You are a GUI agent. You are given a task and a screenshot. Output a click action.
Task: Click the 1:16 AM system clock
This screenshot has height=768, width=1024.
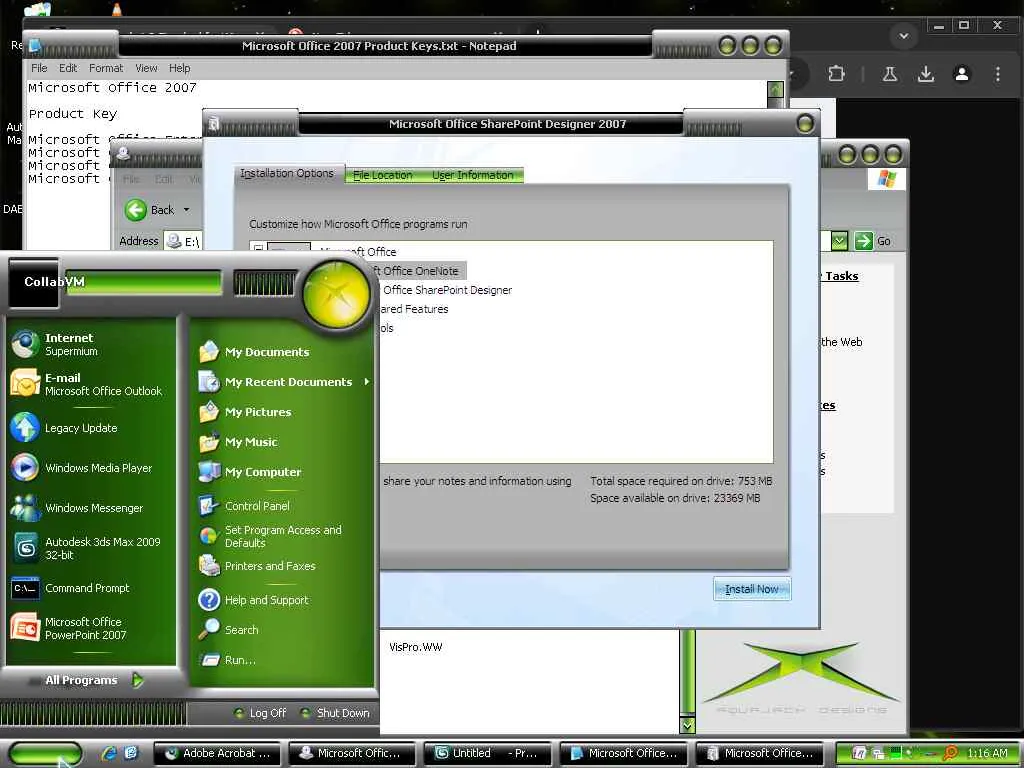987,754
